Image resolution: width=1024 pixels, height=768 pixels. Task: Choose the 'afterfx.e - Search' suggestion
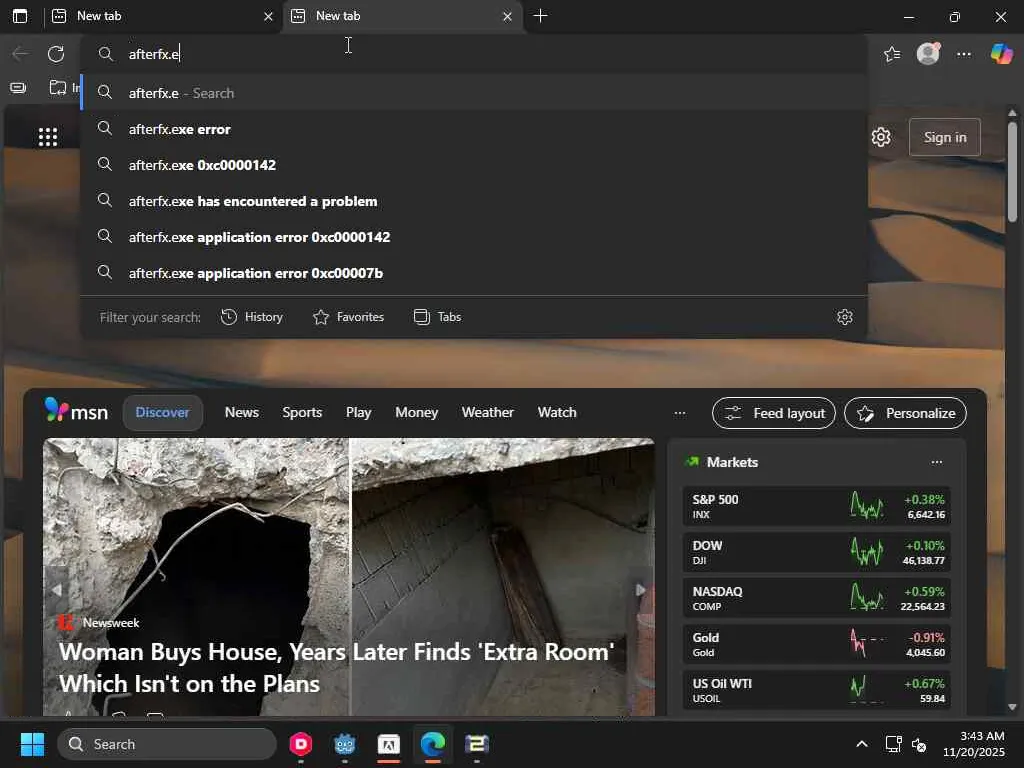click(473, 93)
